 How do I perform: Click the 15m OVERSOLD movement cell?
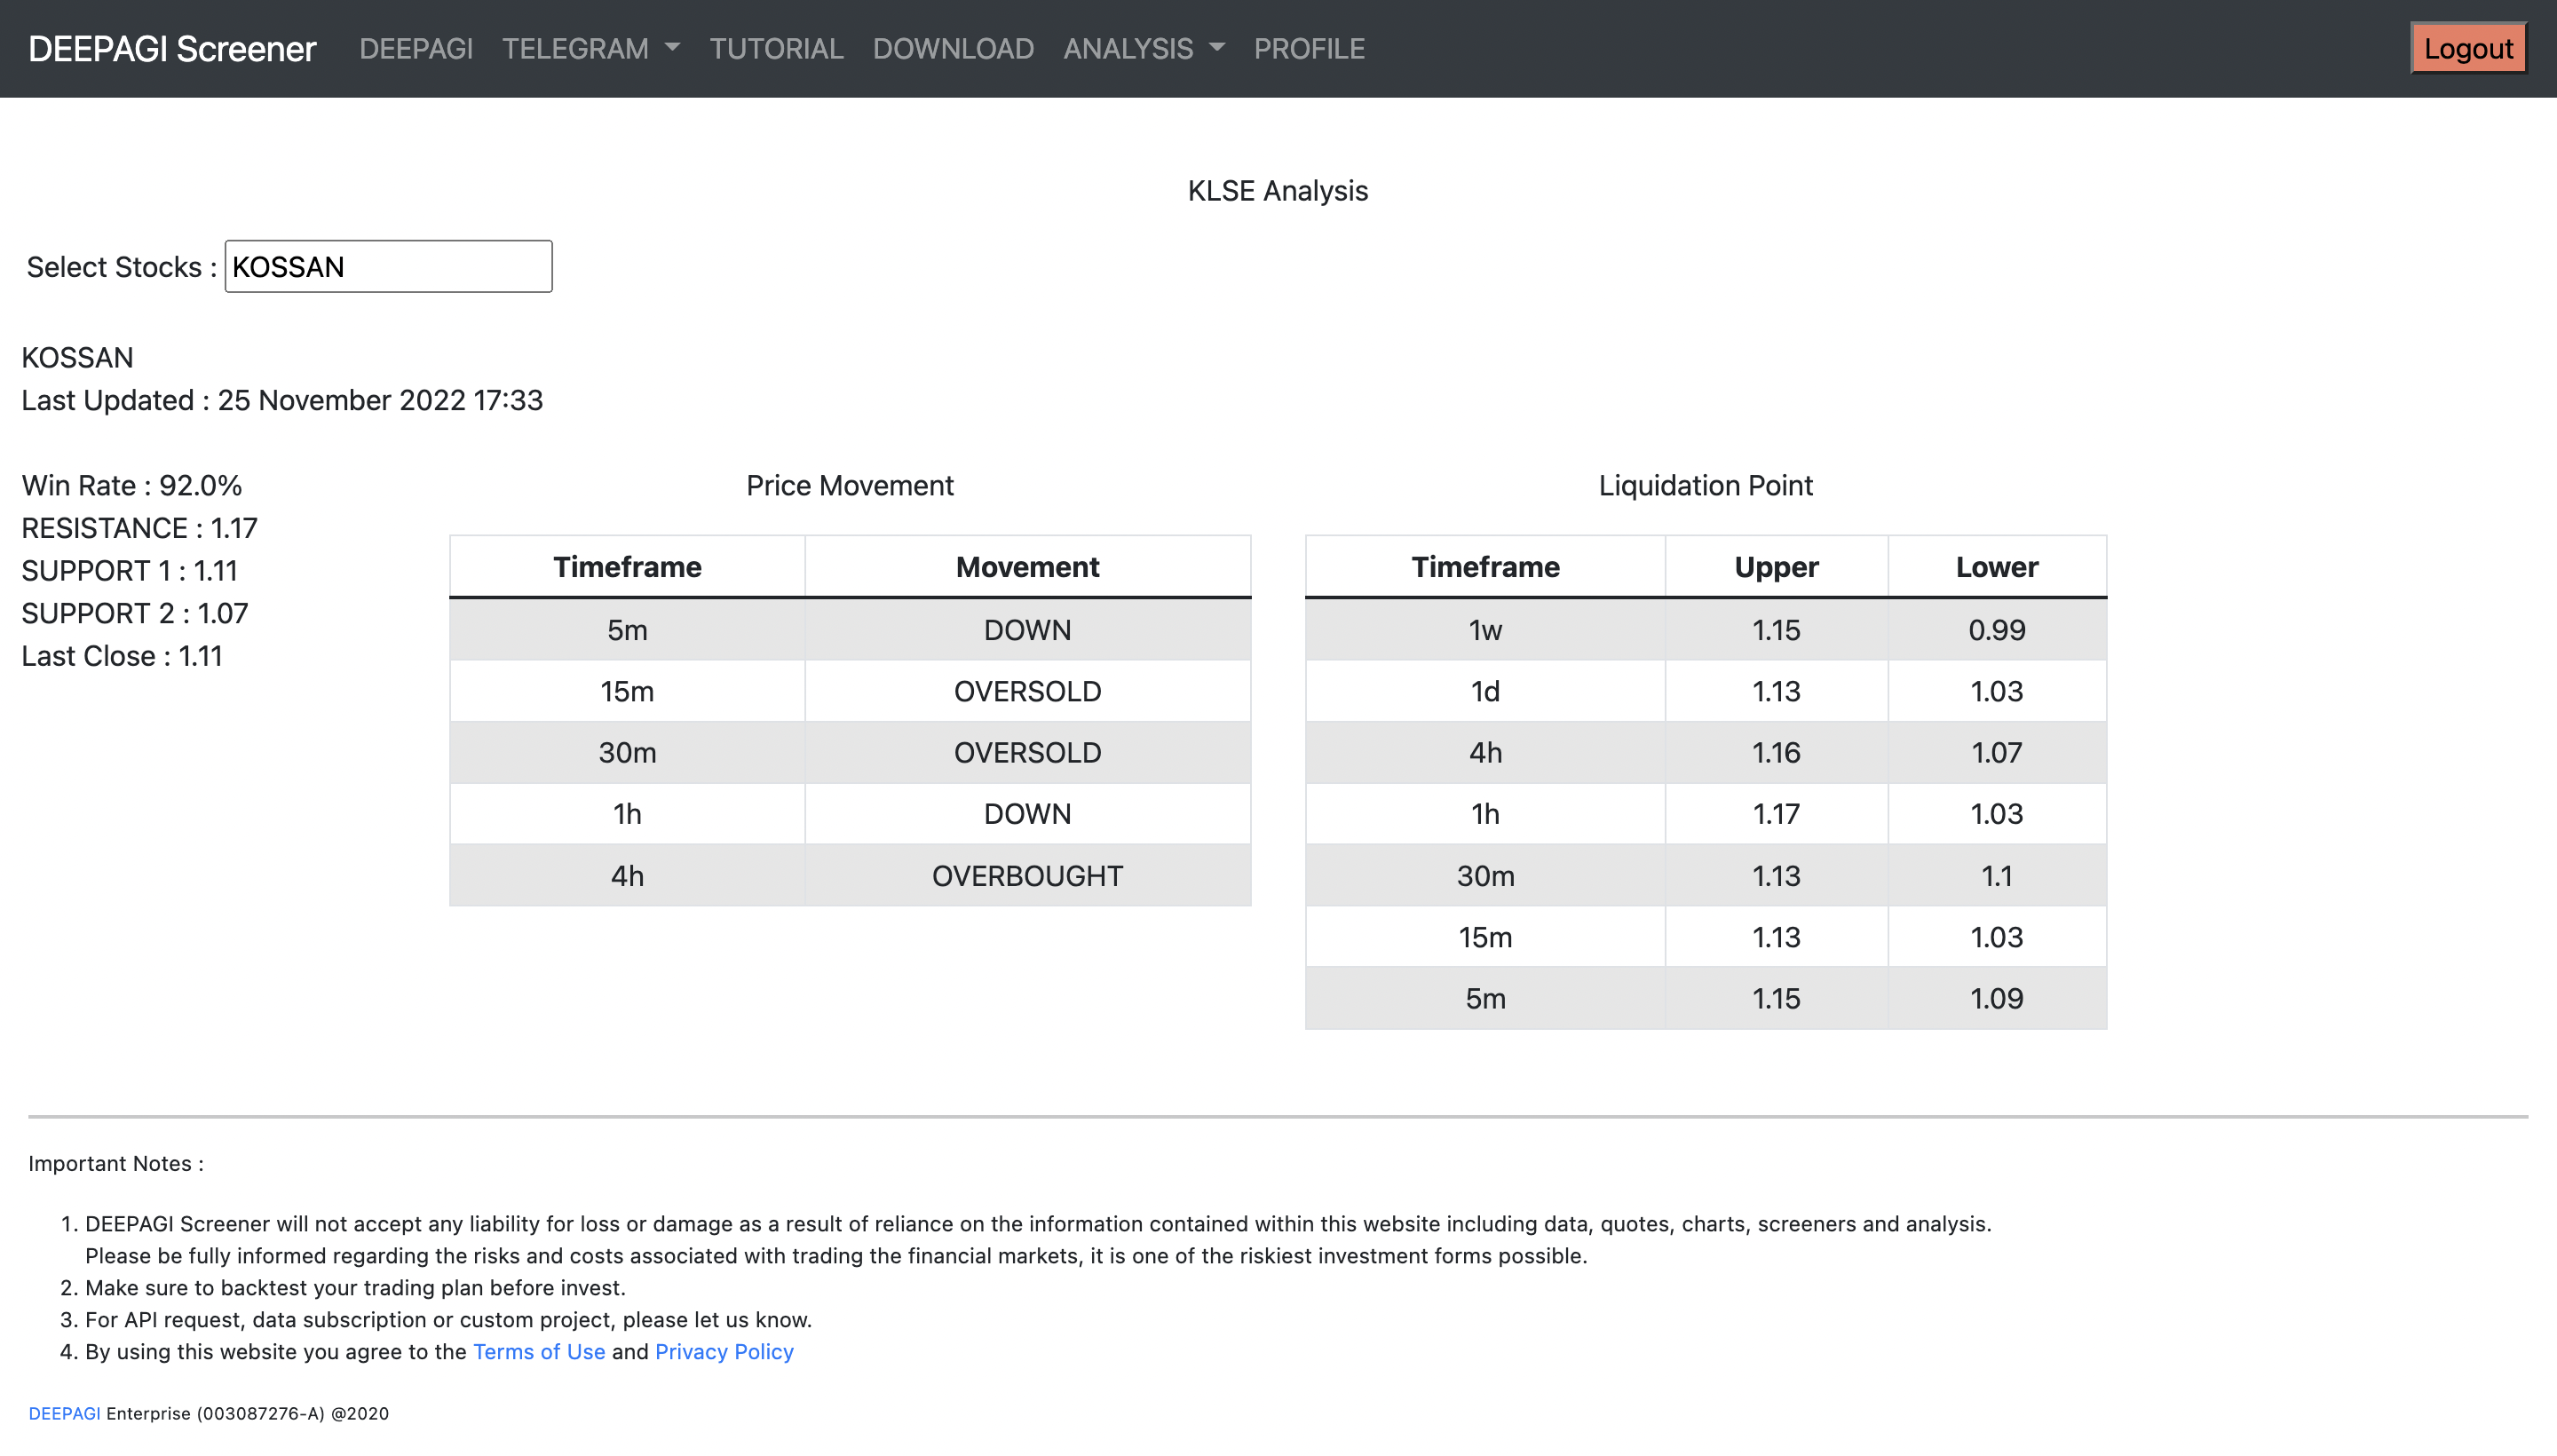tap(1027, 691)
